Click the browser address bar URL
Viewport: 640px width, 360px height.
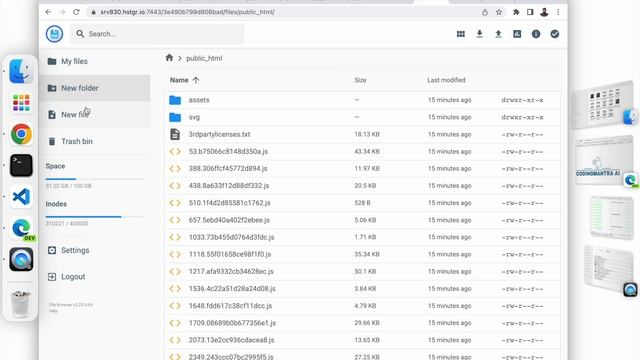(x=187, y=12)
